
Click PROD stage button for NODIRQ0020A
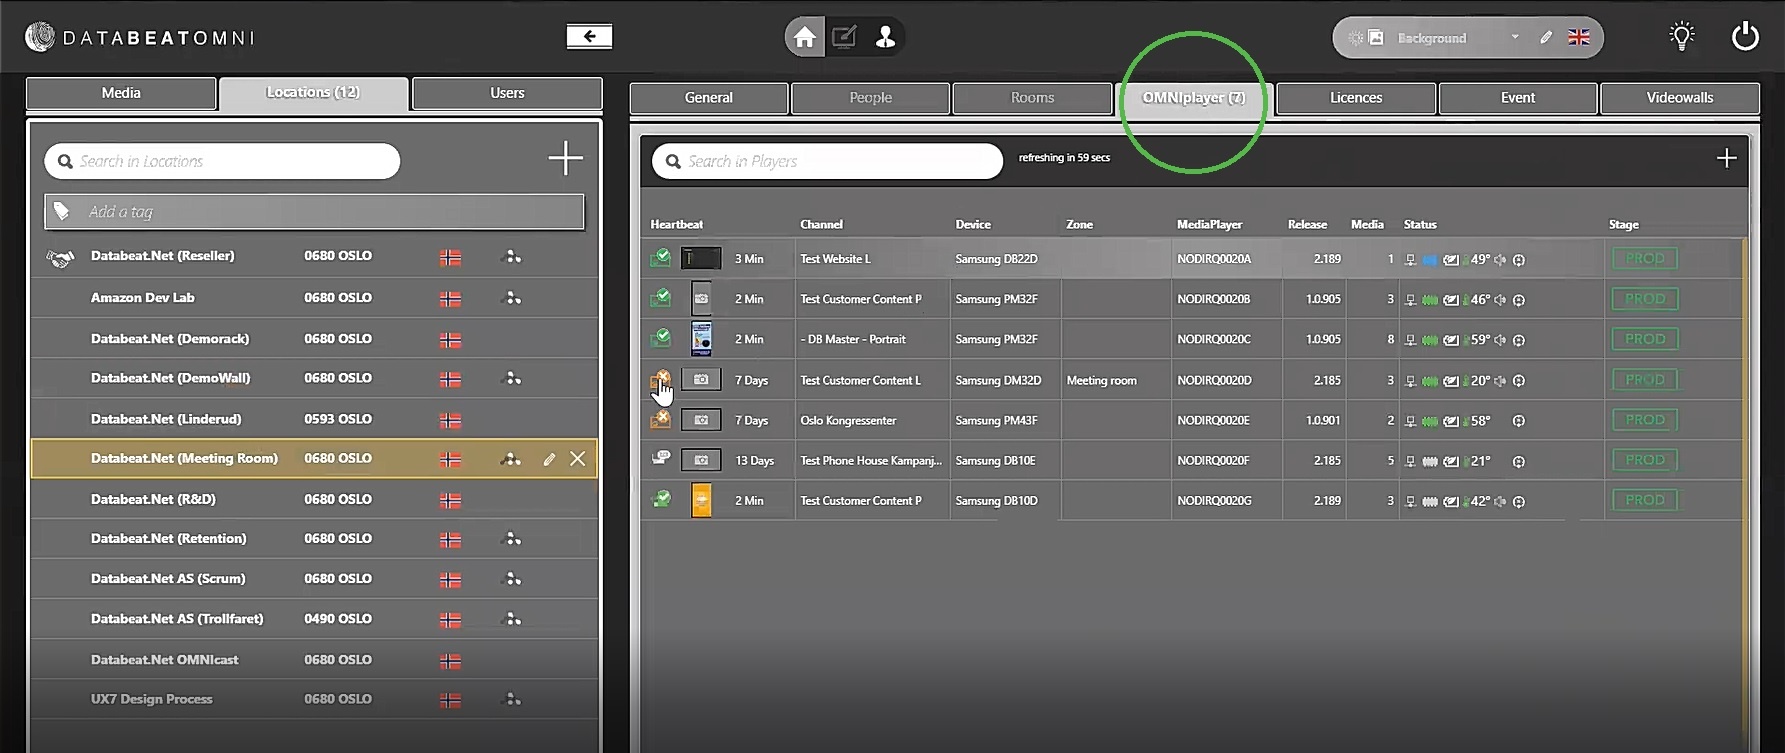(1644, 259)
